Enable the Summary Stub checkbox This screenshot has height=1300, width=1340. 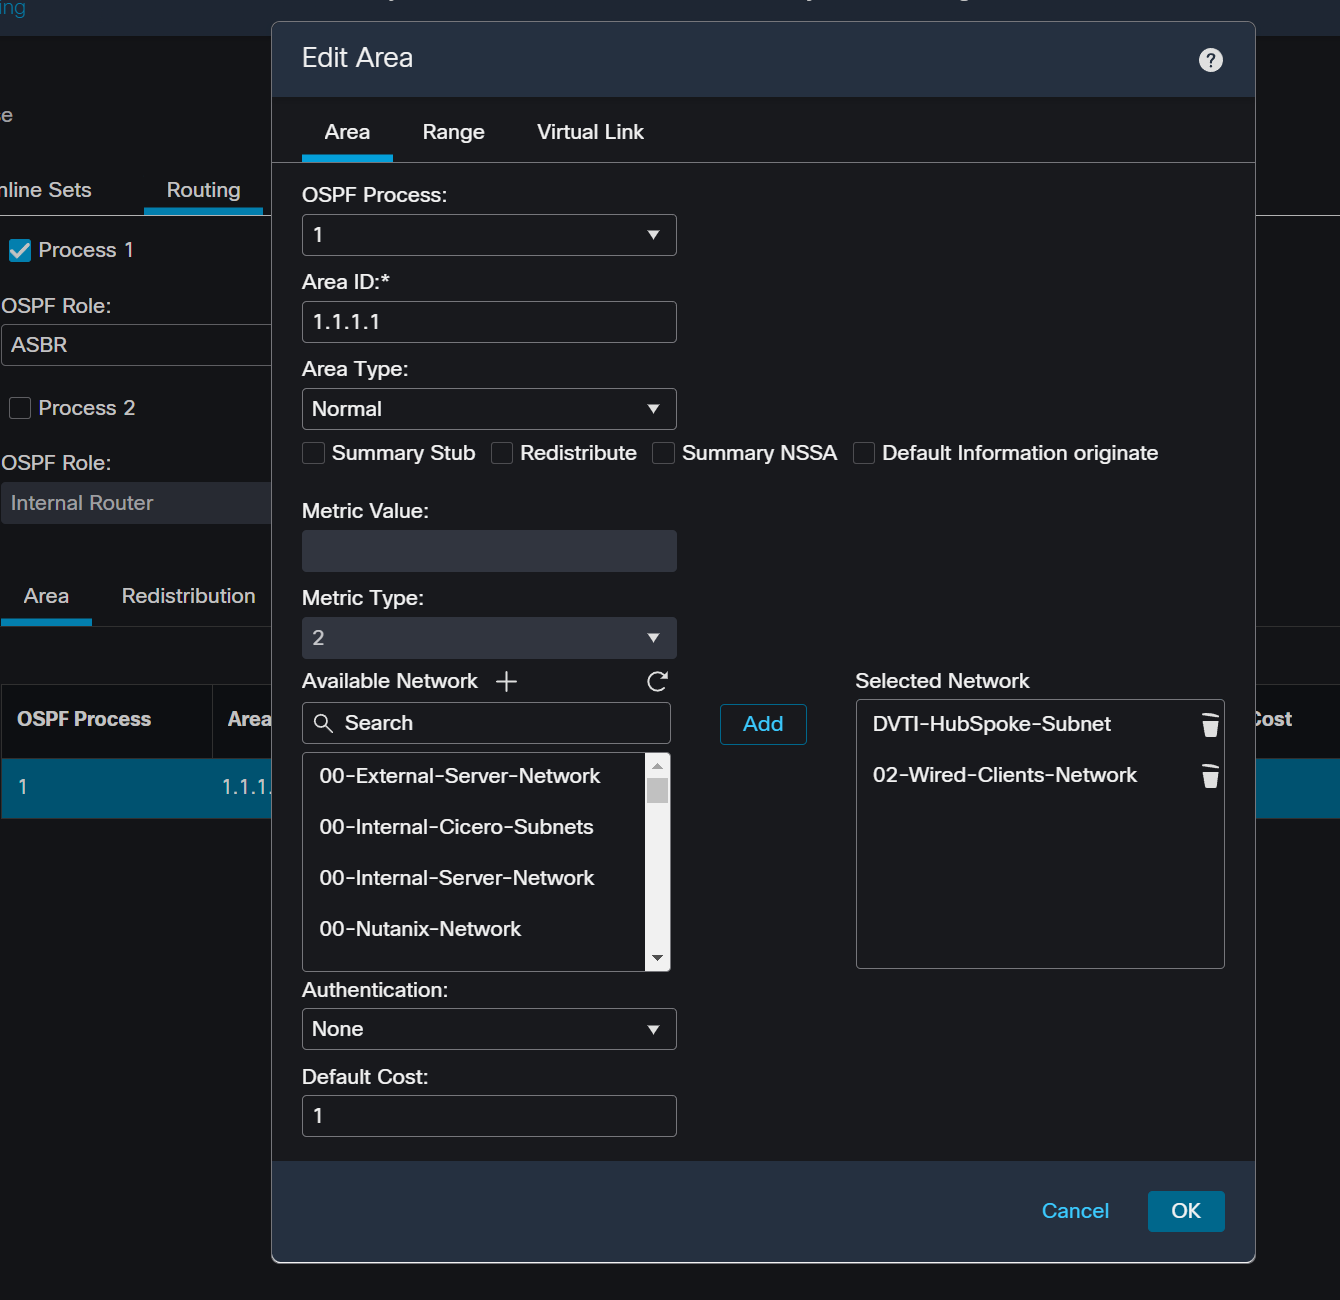(x=313, y=453)
